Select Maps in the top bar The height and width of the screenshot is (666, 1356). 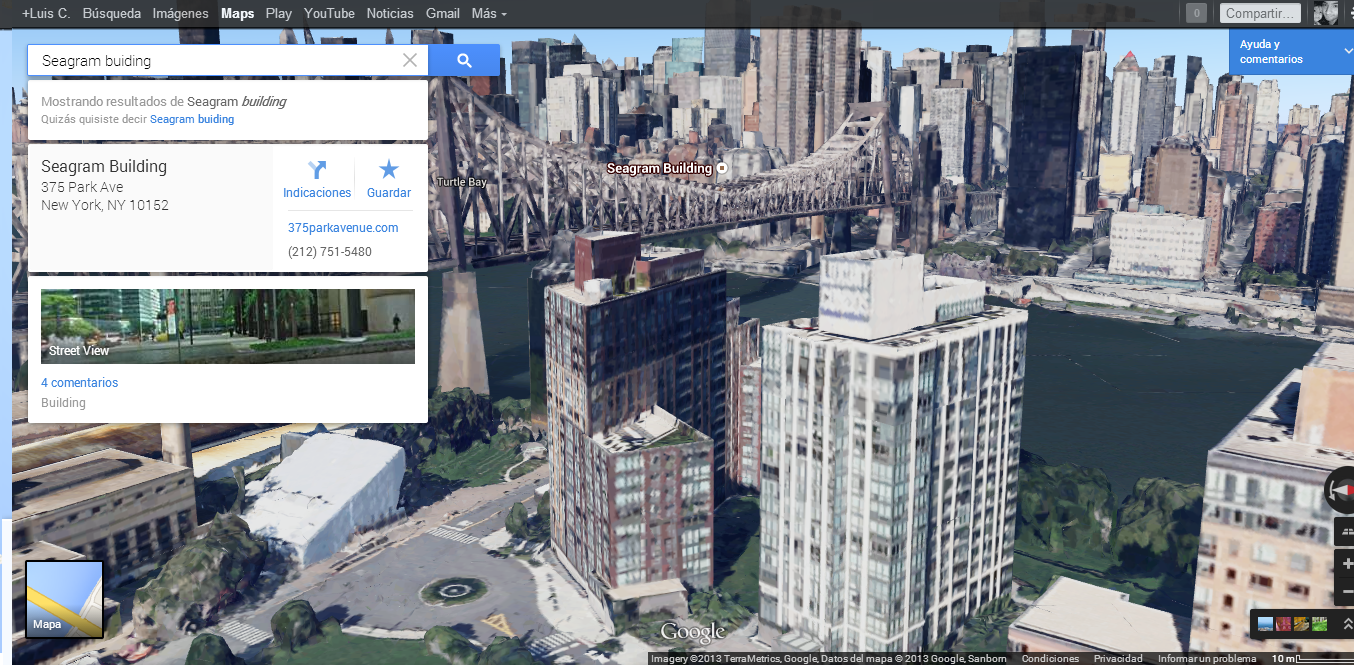coord(237,14)
